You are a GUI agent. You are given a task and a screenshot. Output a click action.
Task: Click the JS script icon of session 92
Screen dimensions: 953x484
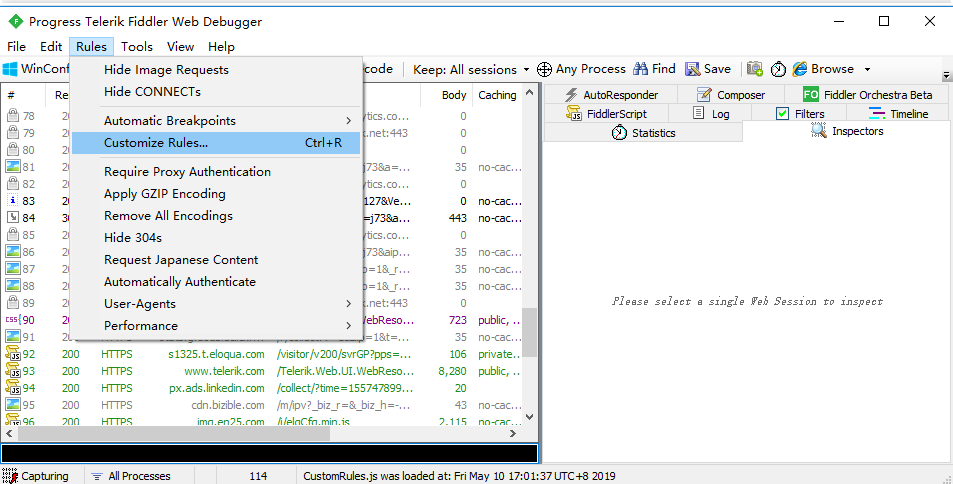[13, 354]
